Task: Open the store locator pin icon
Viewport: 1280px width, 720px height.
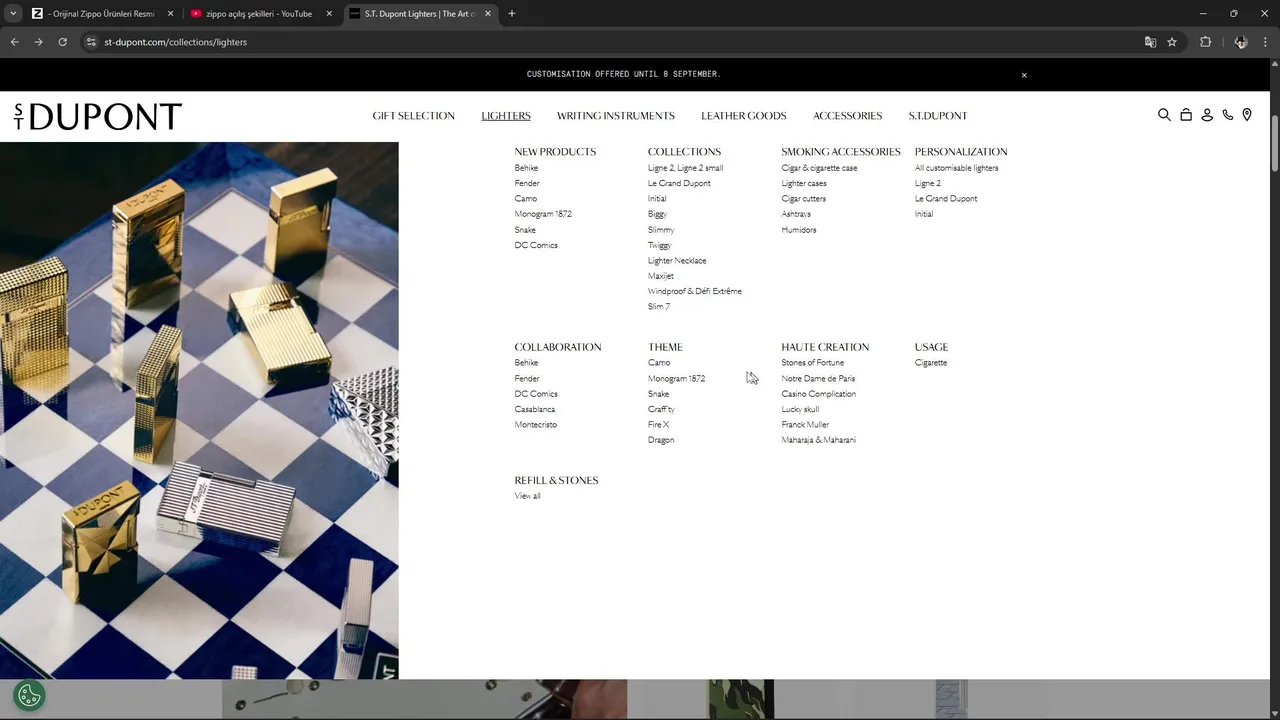Action: pyautogui.click(x=1247, y=115)
